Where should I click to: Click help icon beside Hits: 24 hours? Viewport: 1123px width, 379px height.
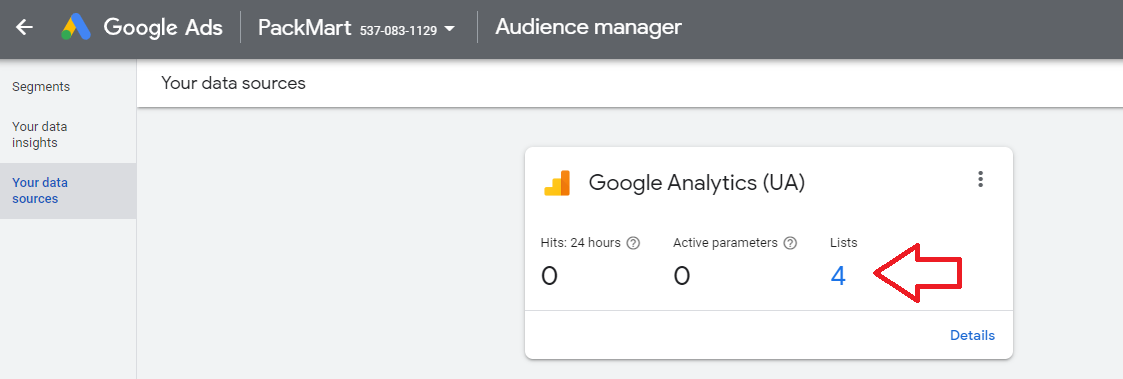(x=633, y=243)
